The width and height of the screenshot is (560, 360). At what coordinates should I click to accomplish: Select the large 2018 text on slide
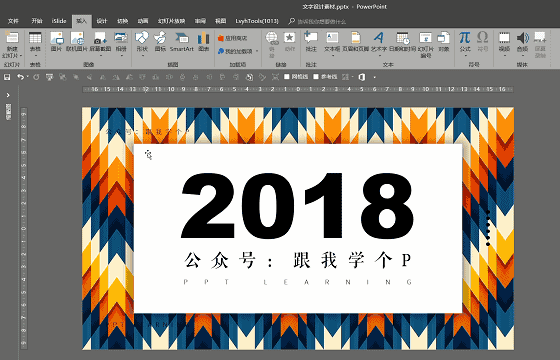pos(298,205)
